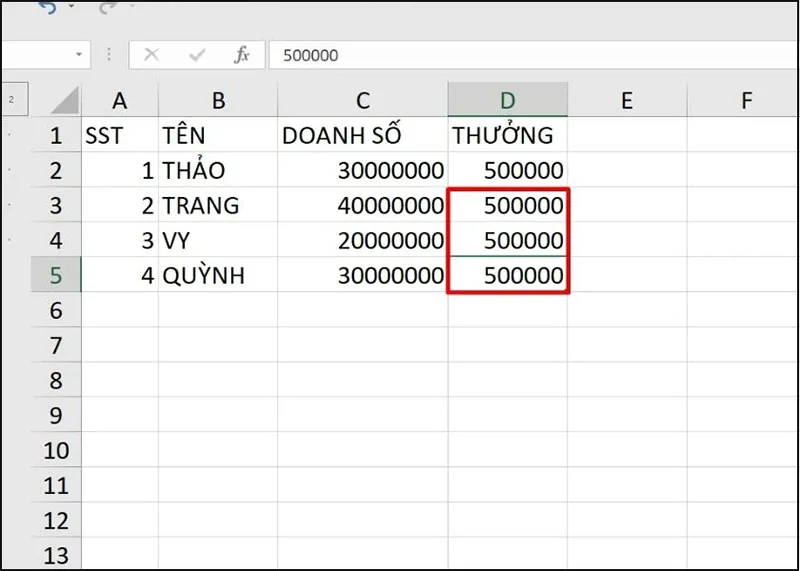The image size is (800, 571).
Task: Click the TÊN header cell
Action: 218,135
